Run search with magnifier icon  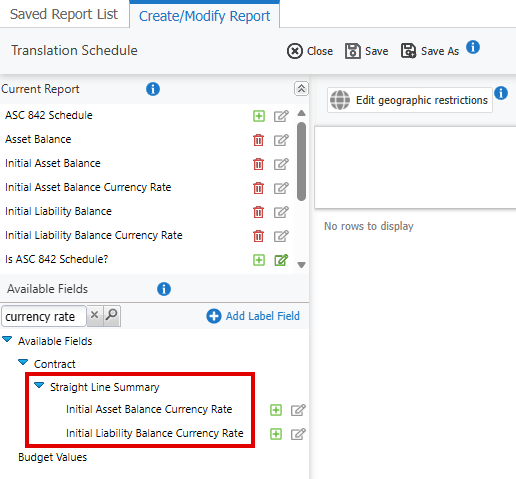(x=112, y=315)
